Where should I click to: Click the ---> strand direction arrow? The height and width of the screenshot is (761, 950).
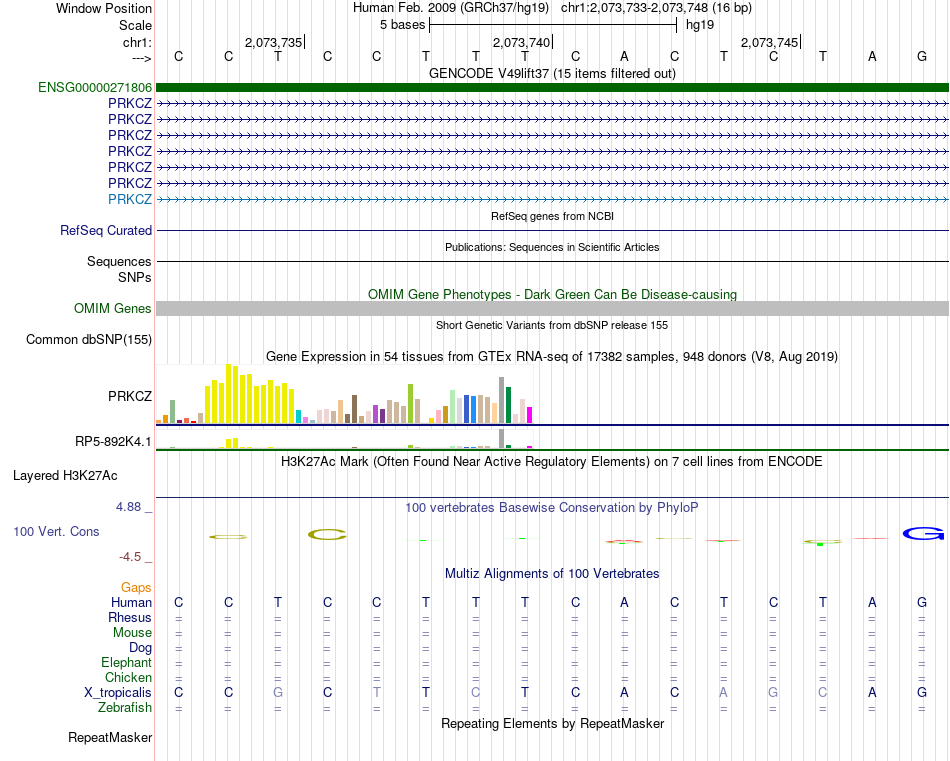[142, 58]
